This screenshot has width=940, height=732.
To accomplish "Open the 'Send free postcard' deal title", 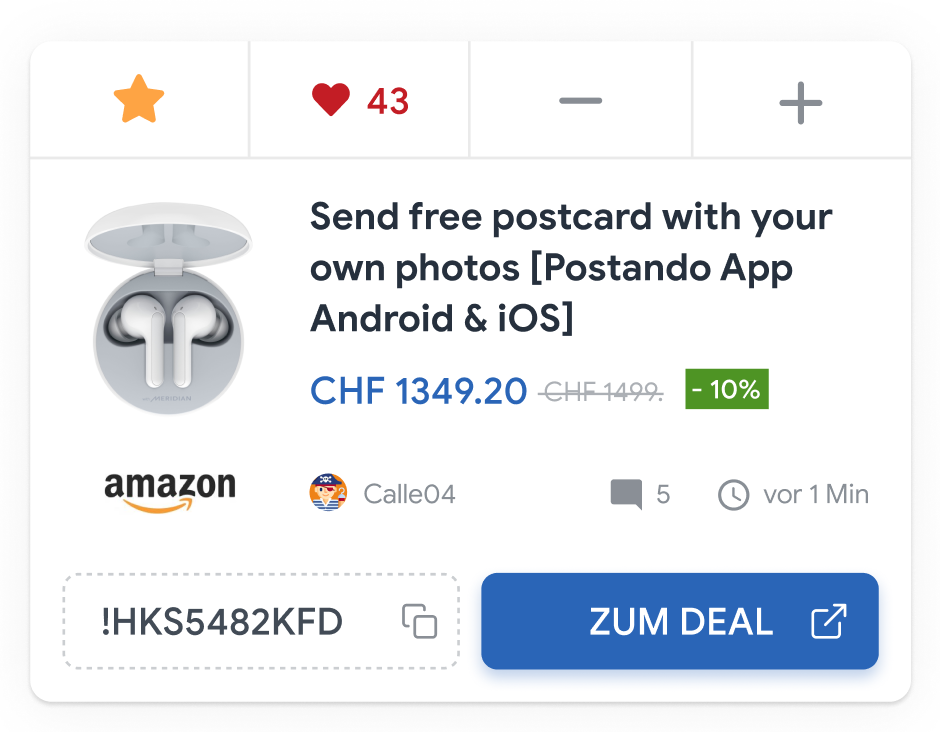I will pos(570,268).
